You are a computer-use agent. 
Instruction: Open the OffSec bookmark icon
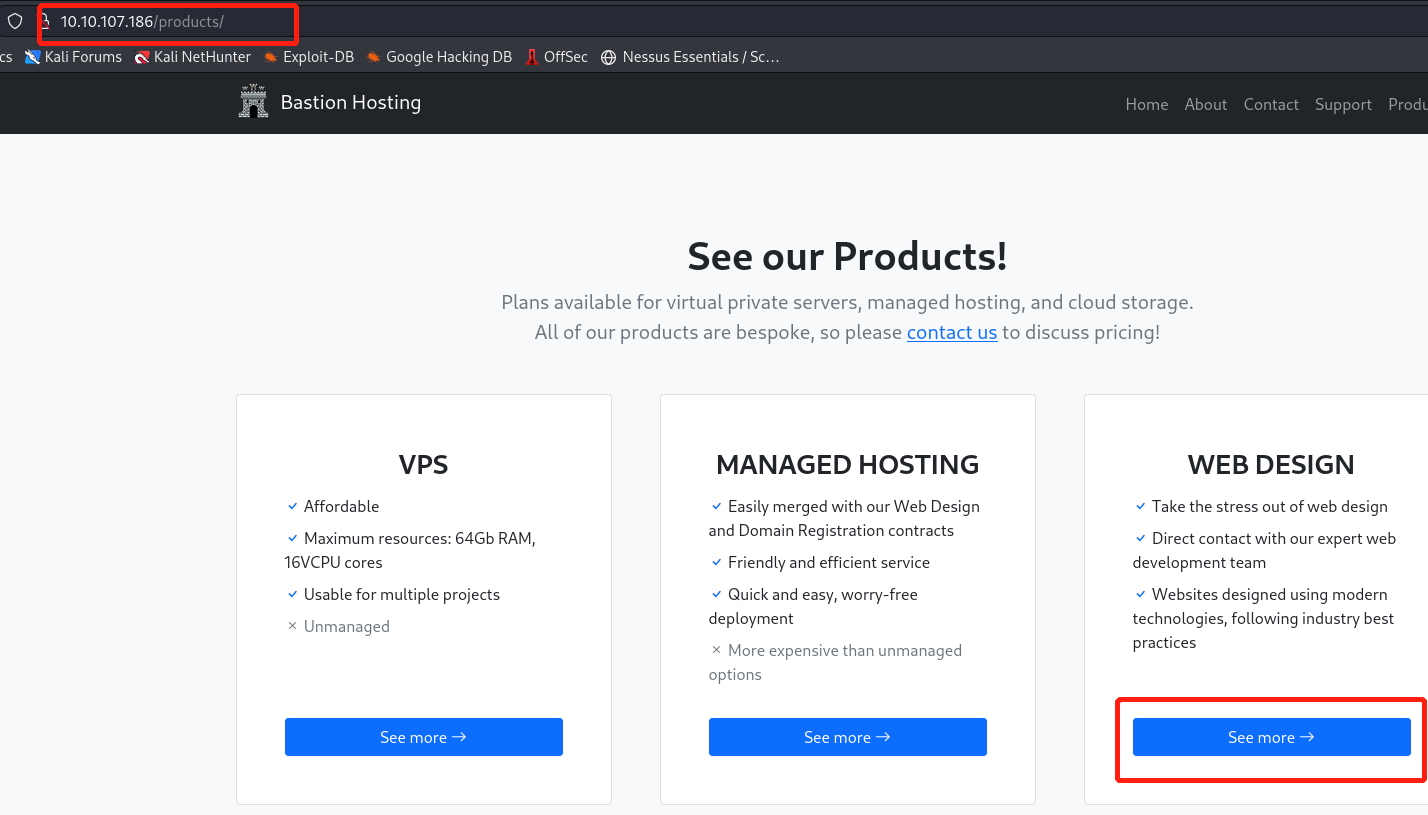click(532, 57)
